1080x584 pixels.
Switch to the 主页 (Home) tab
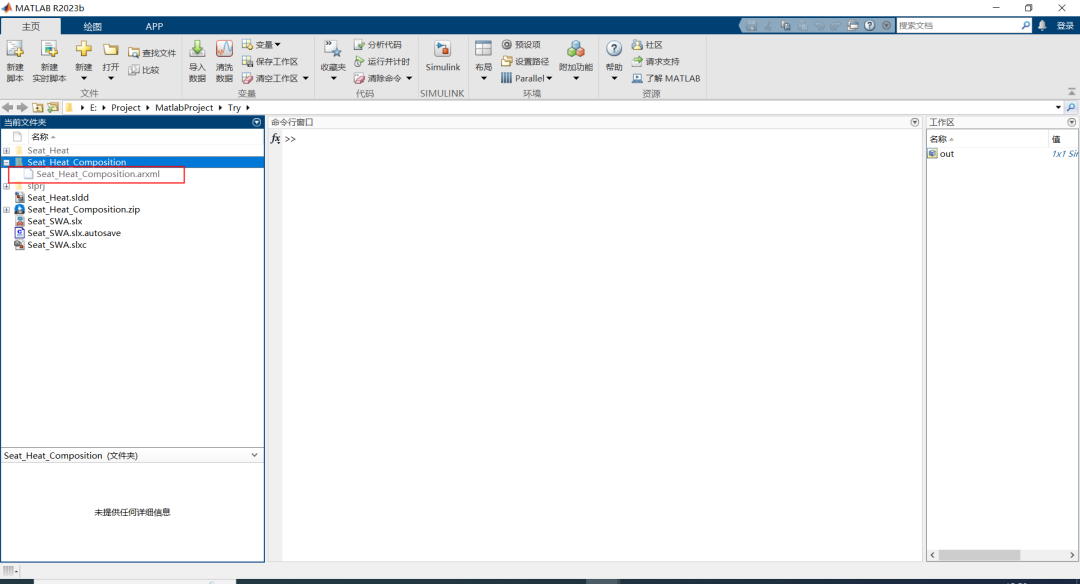coord(31,26)
